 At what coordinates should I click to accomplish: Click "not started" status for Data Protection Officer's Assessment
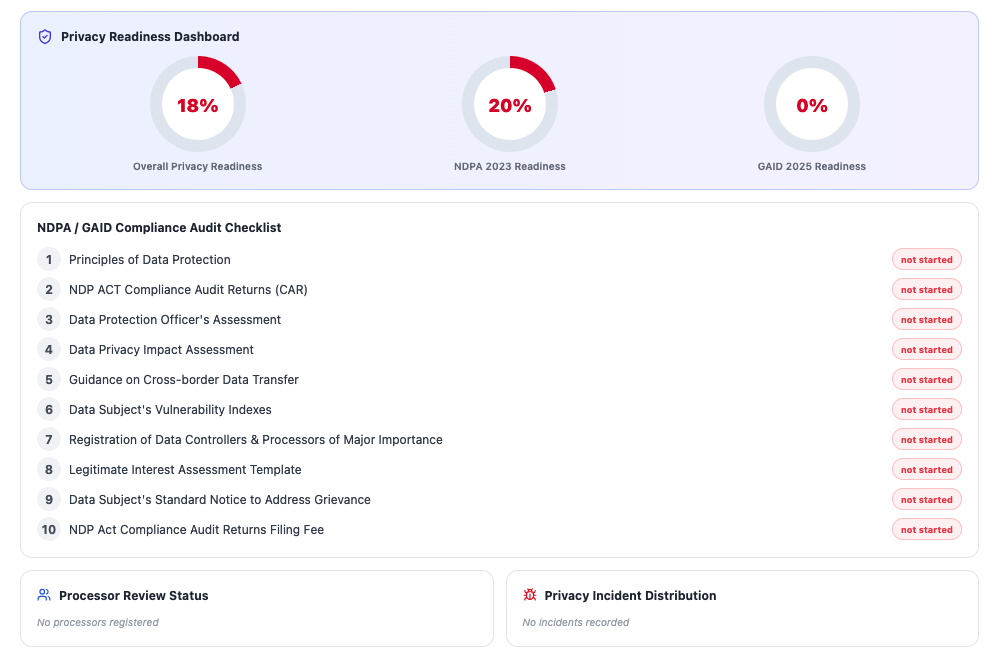pos(927,320)
